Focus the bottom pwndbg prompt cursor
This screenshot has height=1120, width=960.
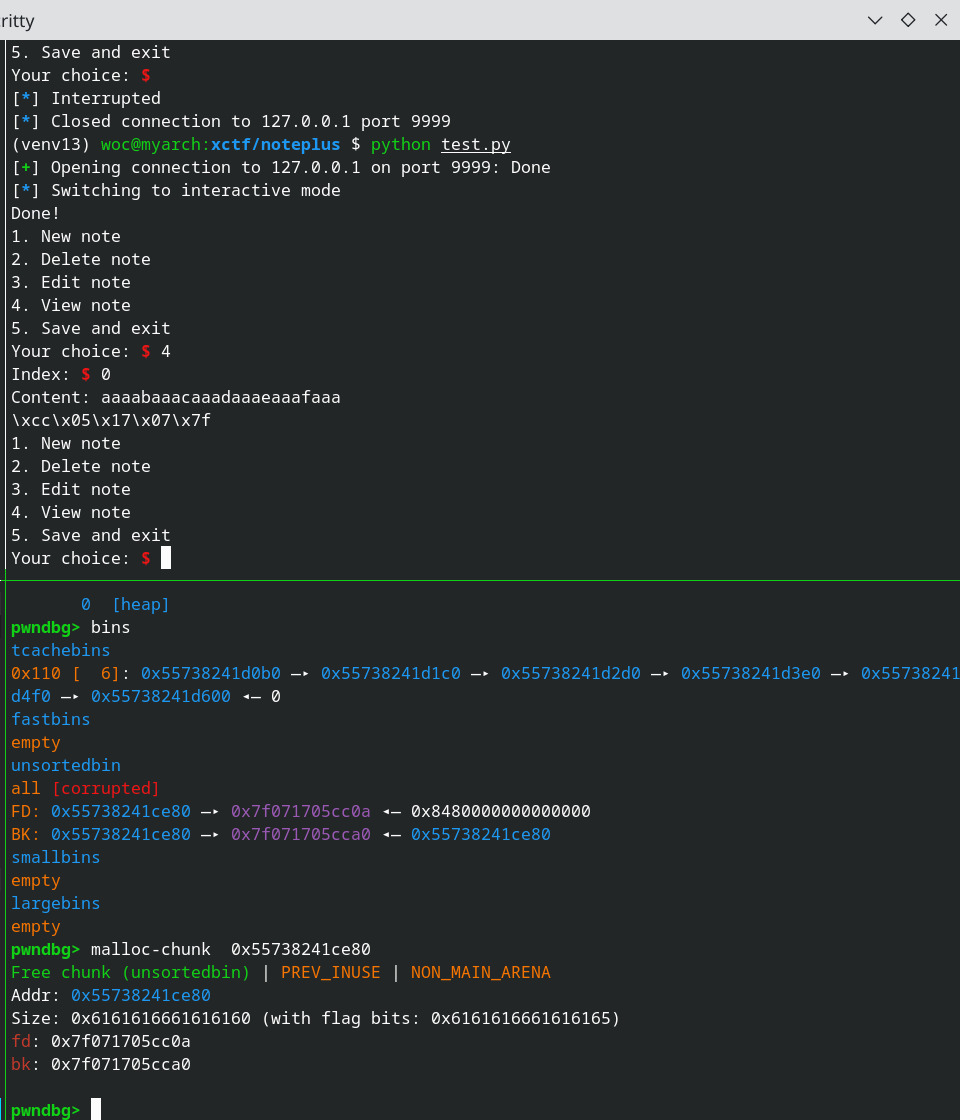(x=96, y=1109)
